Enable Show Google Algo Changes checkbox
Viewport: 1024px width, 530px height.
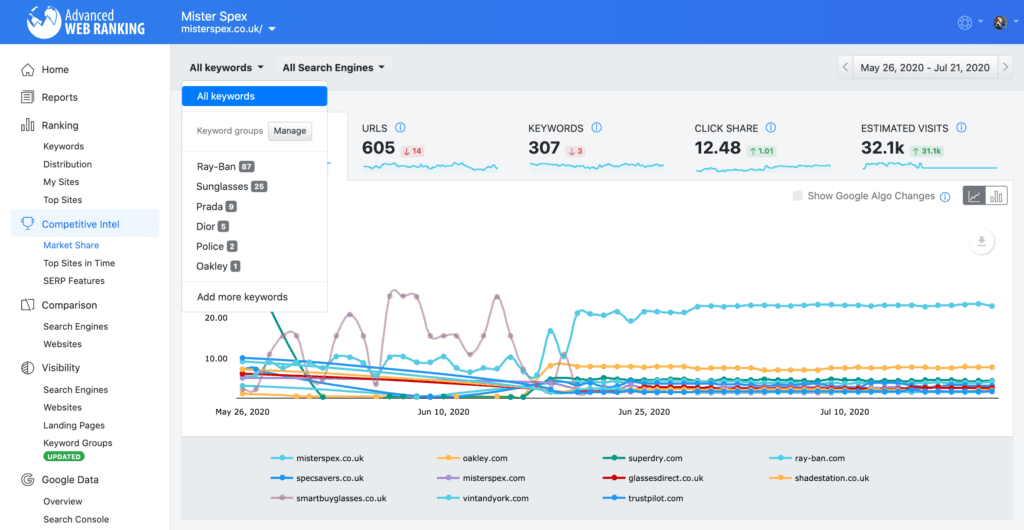(797, 196)
